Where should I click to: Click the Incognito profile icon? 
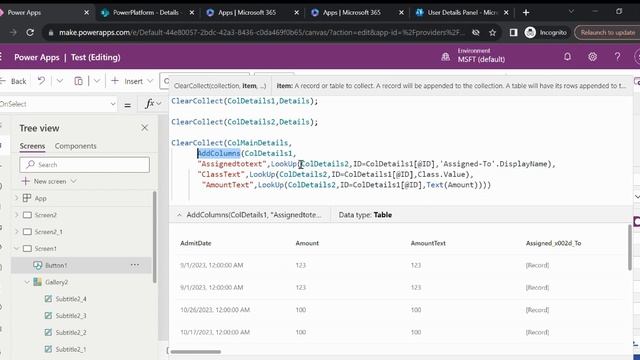pyautogui.click(x=530, y=32)
